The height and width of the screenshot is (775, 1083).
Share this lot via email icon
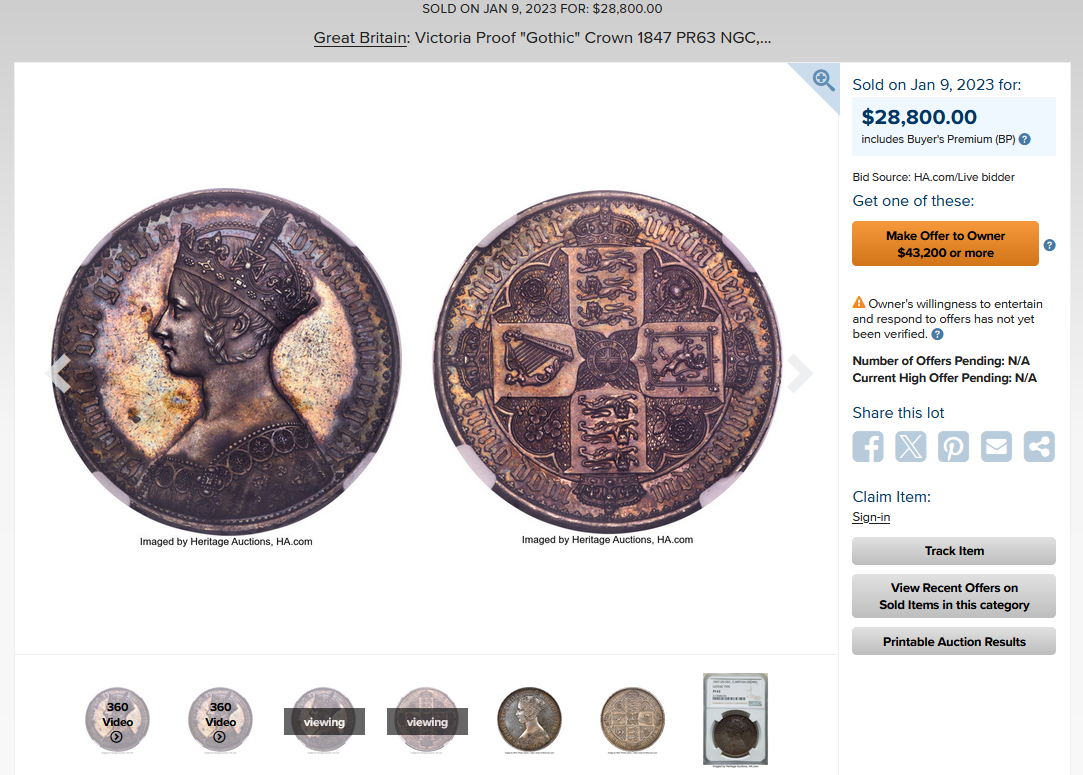996,446
